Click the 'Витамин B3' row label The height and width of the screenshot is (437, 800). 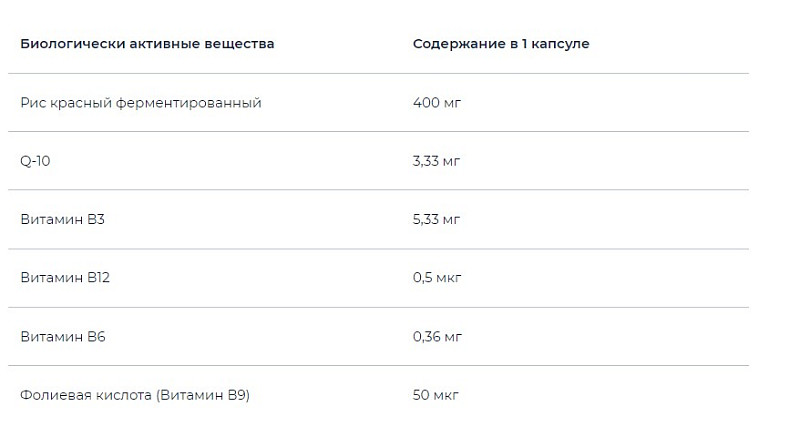[62, 219]
